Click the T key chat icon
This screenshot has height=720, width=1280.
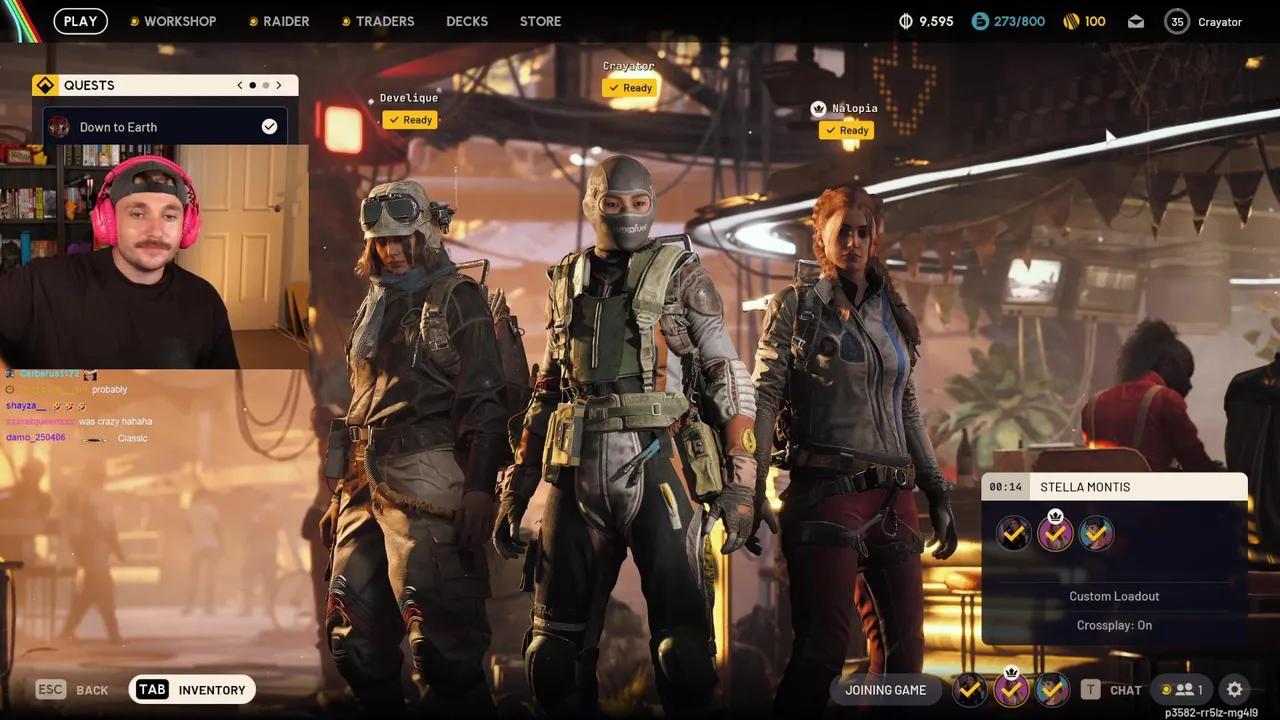[x=1090, y=690]
